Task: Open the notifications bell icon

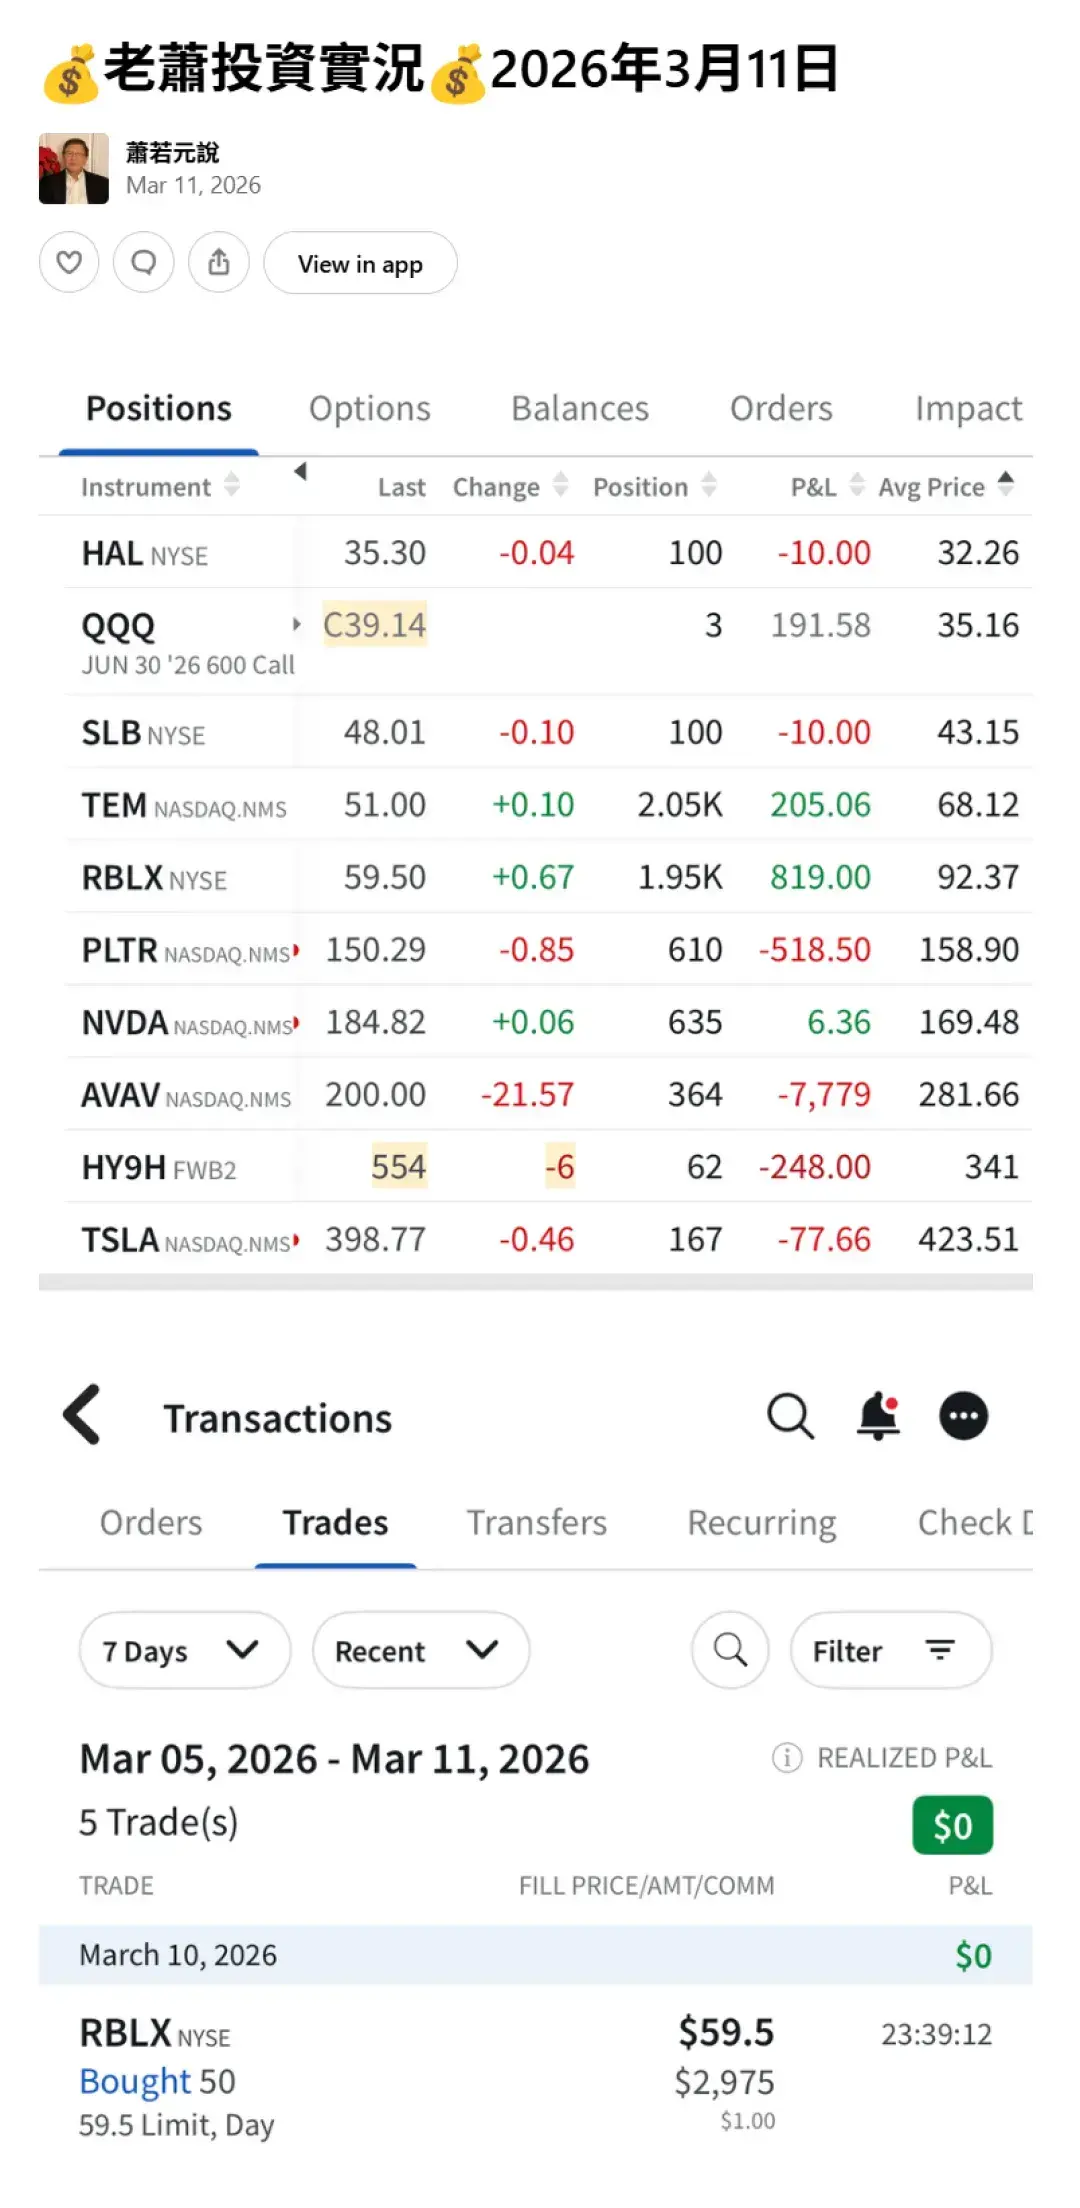Action: [x=878, y=1416]
